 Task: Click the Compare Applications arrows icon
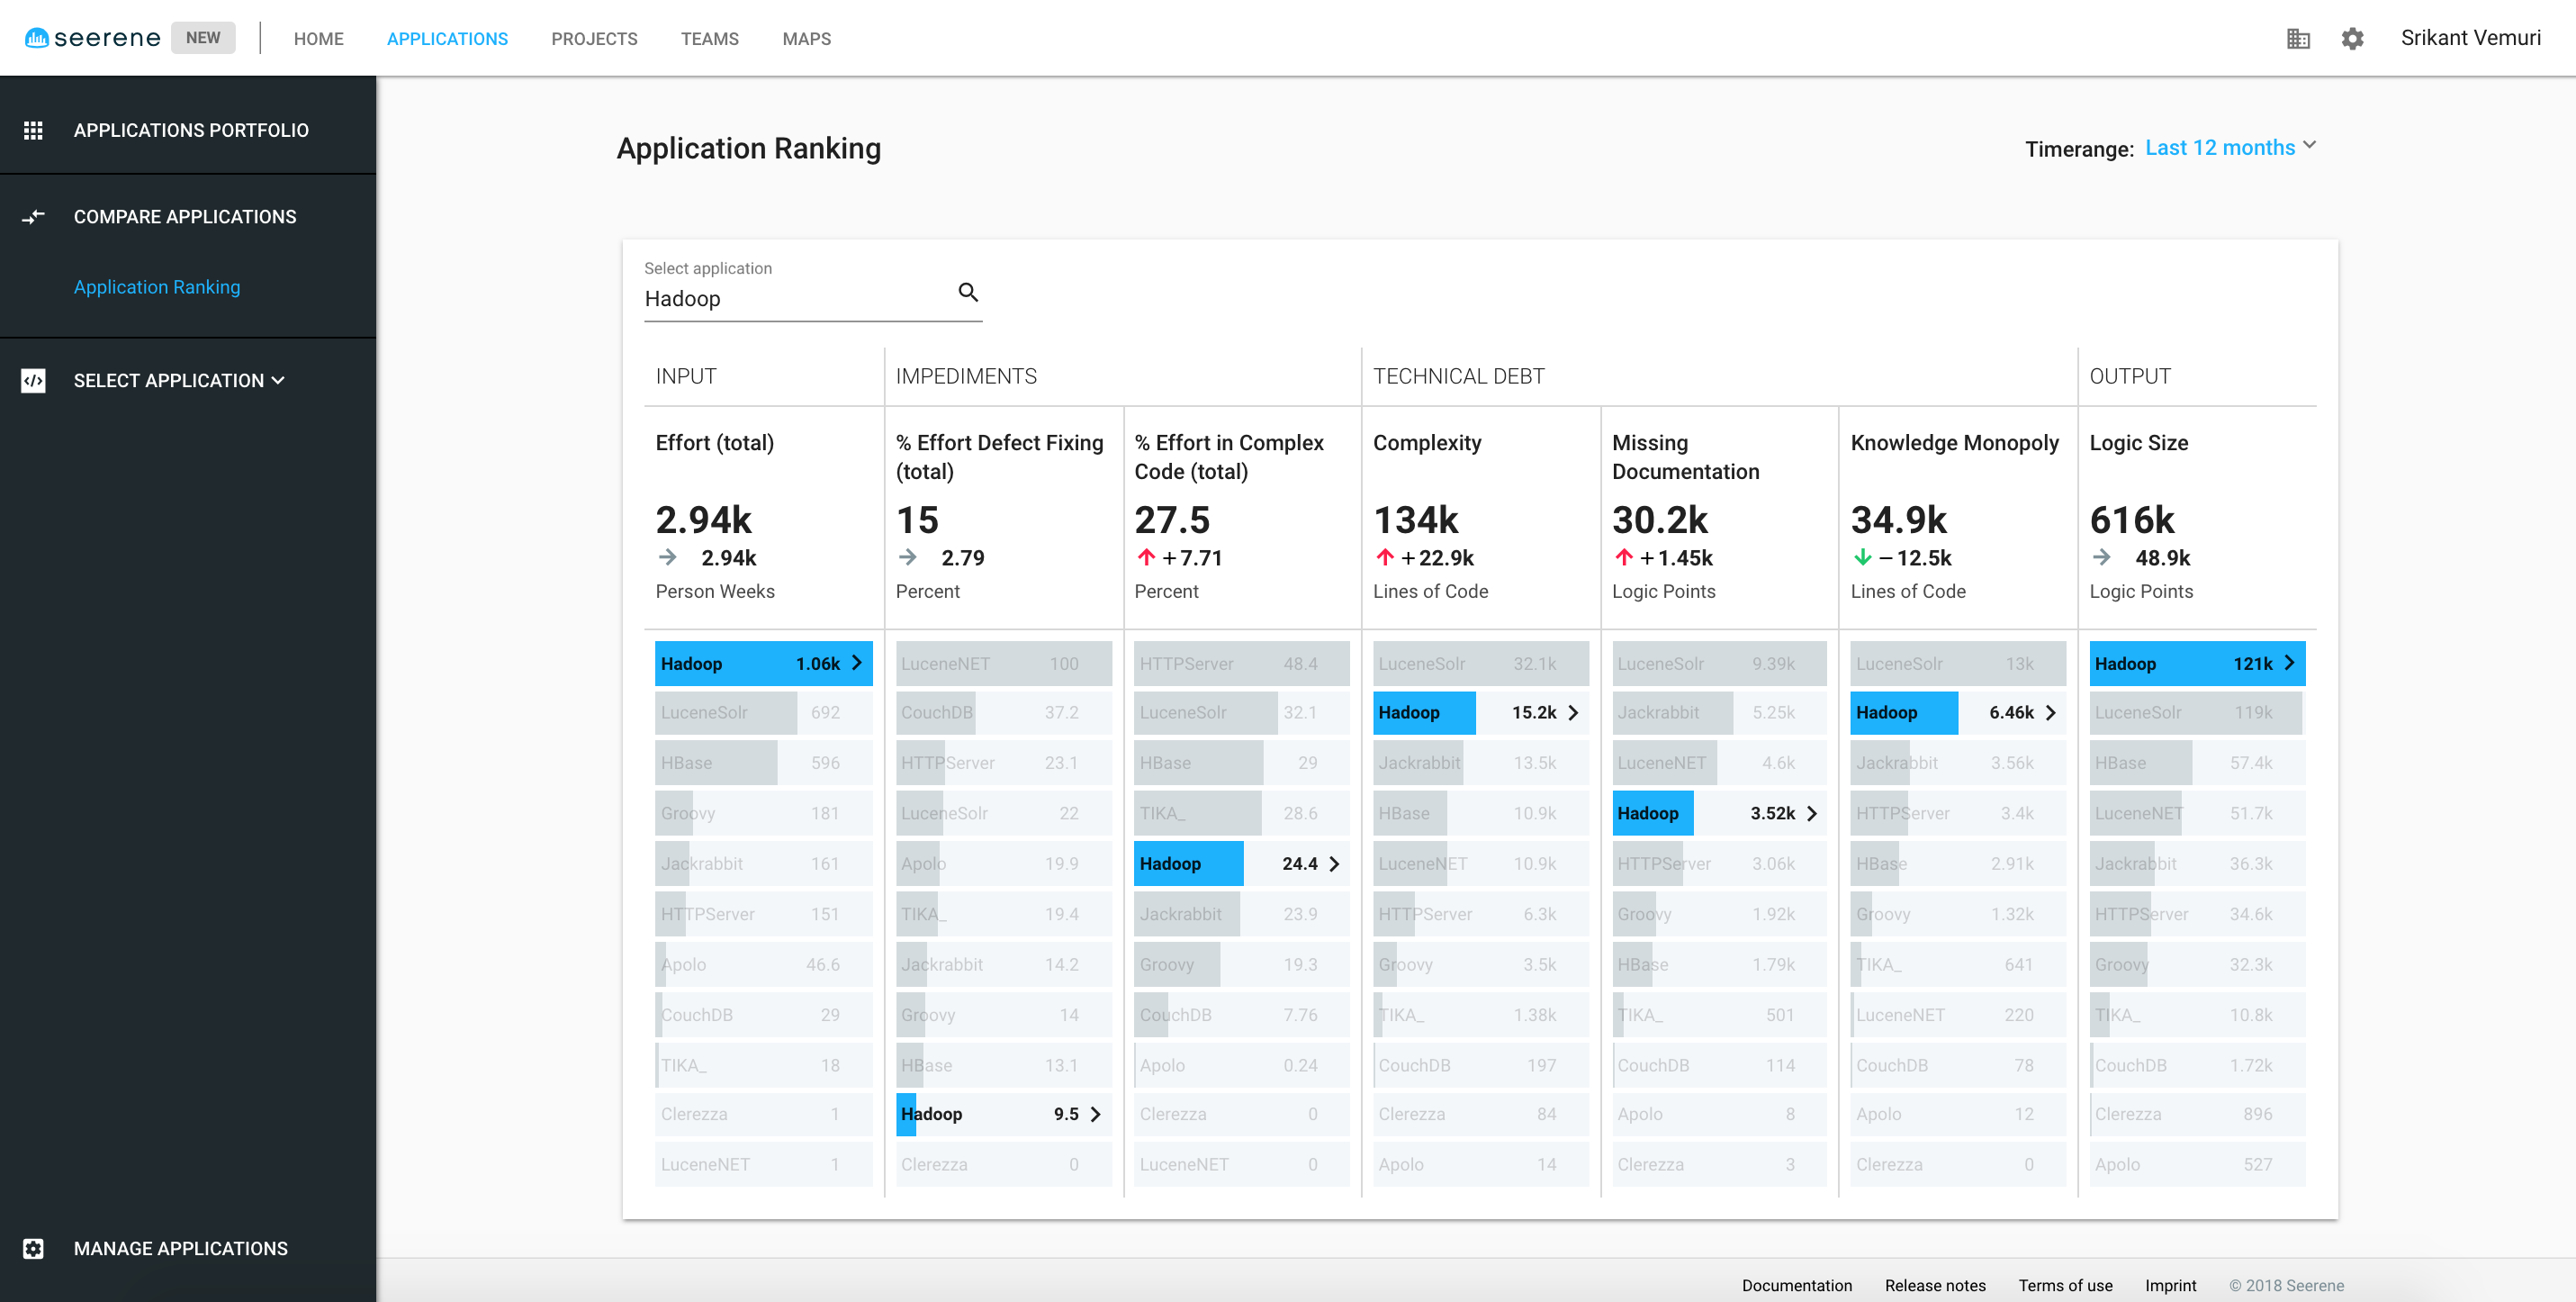[x=33, y=217]
